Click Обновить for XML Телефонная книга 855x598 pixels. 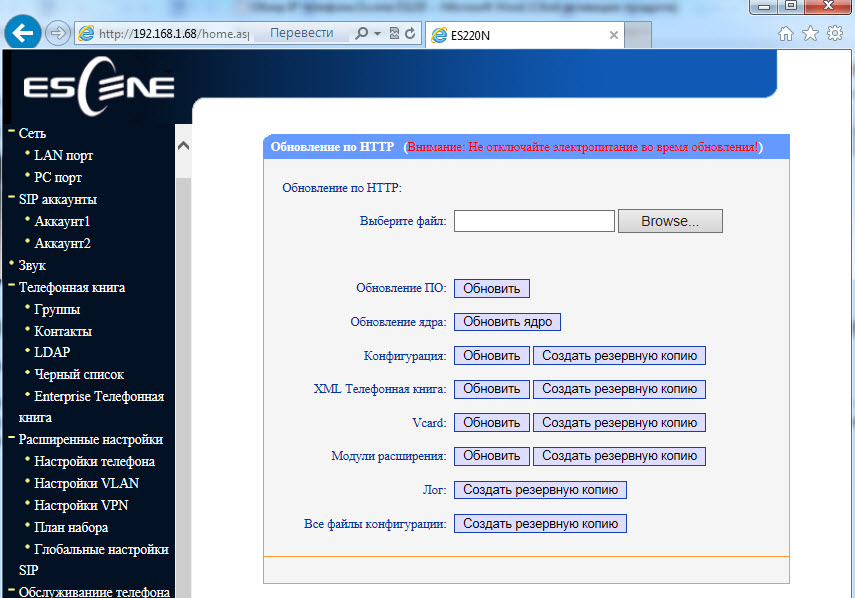(x=492, y=389)
